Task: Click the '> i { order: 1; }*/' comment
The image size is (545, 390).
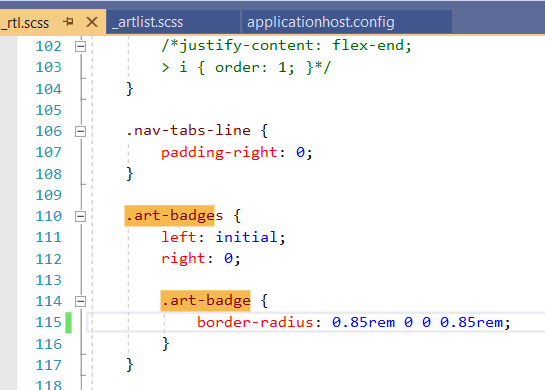Action: (x=246, y=67)
